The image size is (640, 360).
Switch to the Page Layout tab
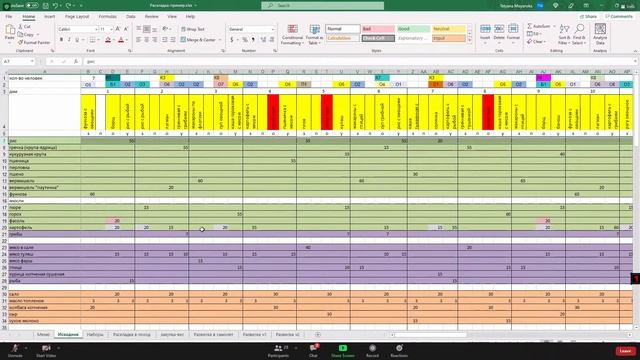click(77, 16)
